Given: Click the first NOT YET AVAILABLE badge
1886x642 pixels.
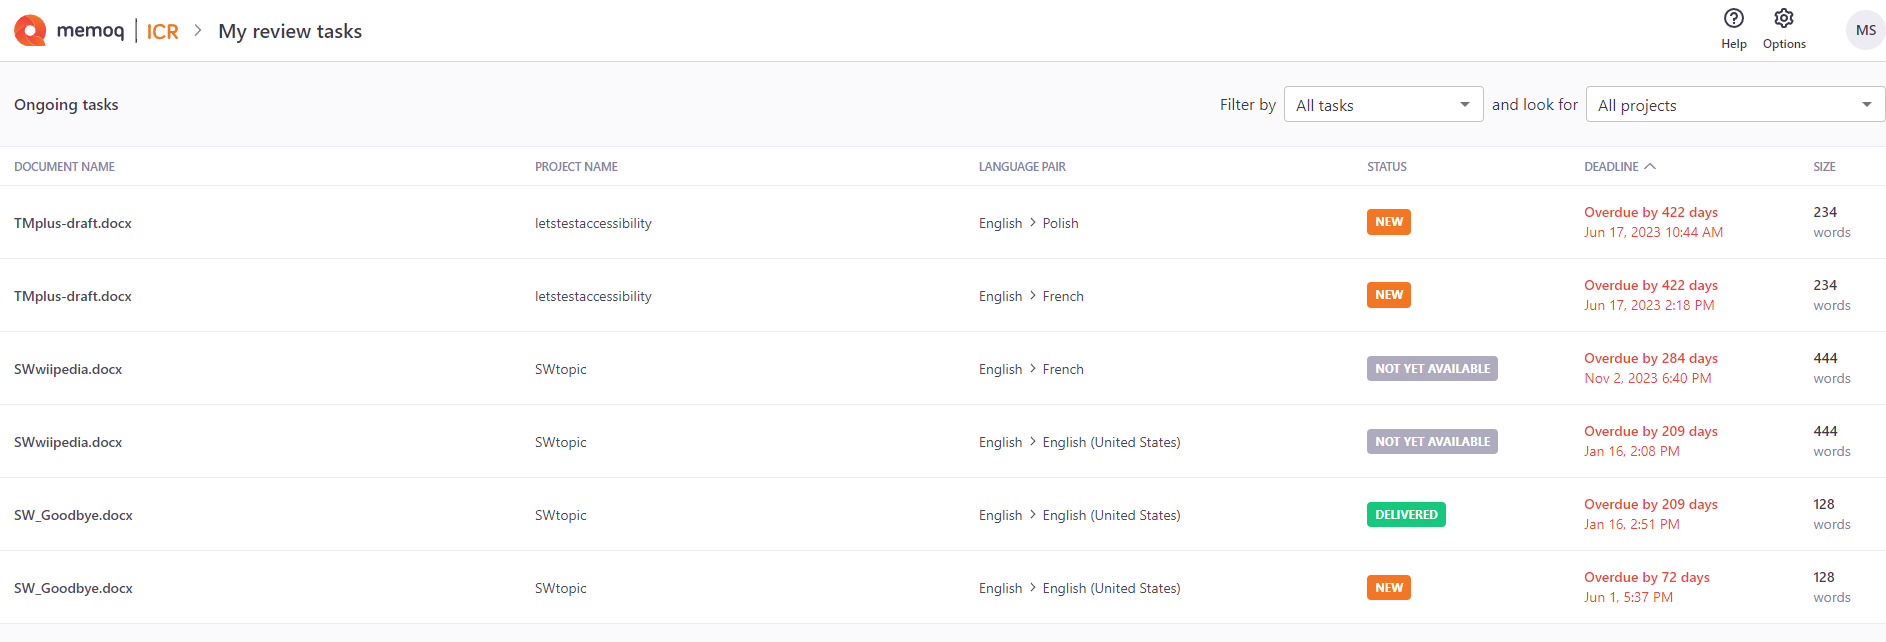Looking at the screenshot, I should (x=1432, y=369).
